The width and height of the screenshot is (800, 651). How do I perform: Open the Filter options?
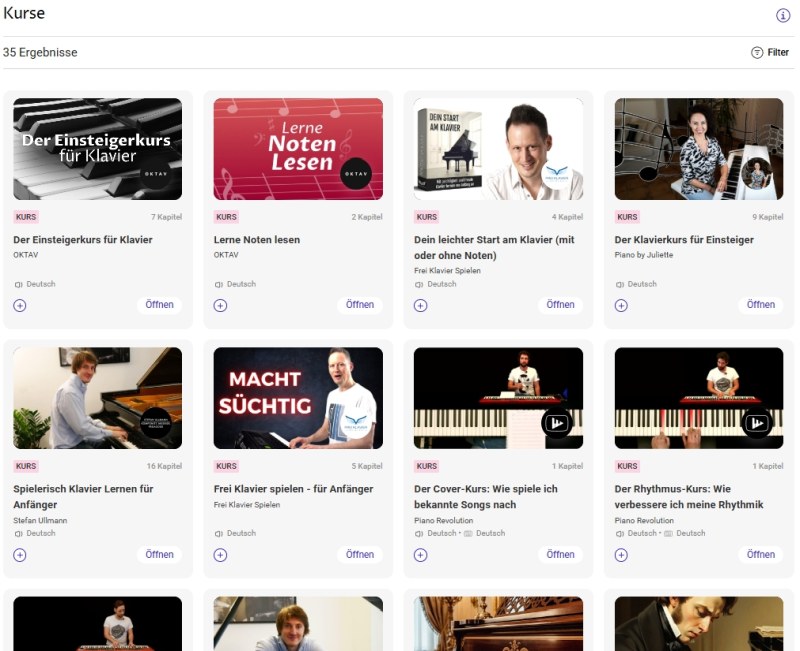pos(770,51)
